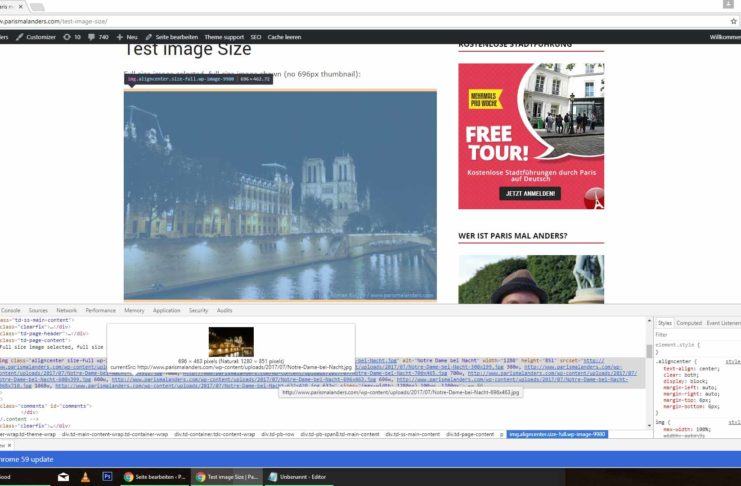The width and height of the screenshot is (741, 486).
Task: Click the highlighted img.aligncenter breadcrumb
Action: coord(557,434)
